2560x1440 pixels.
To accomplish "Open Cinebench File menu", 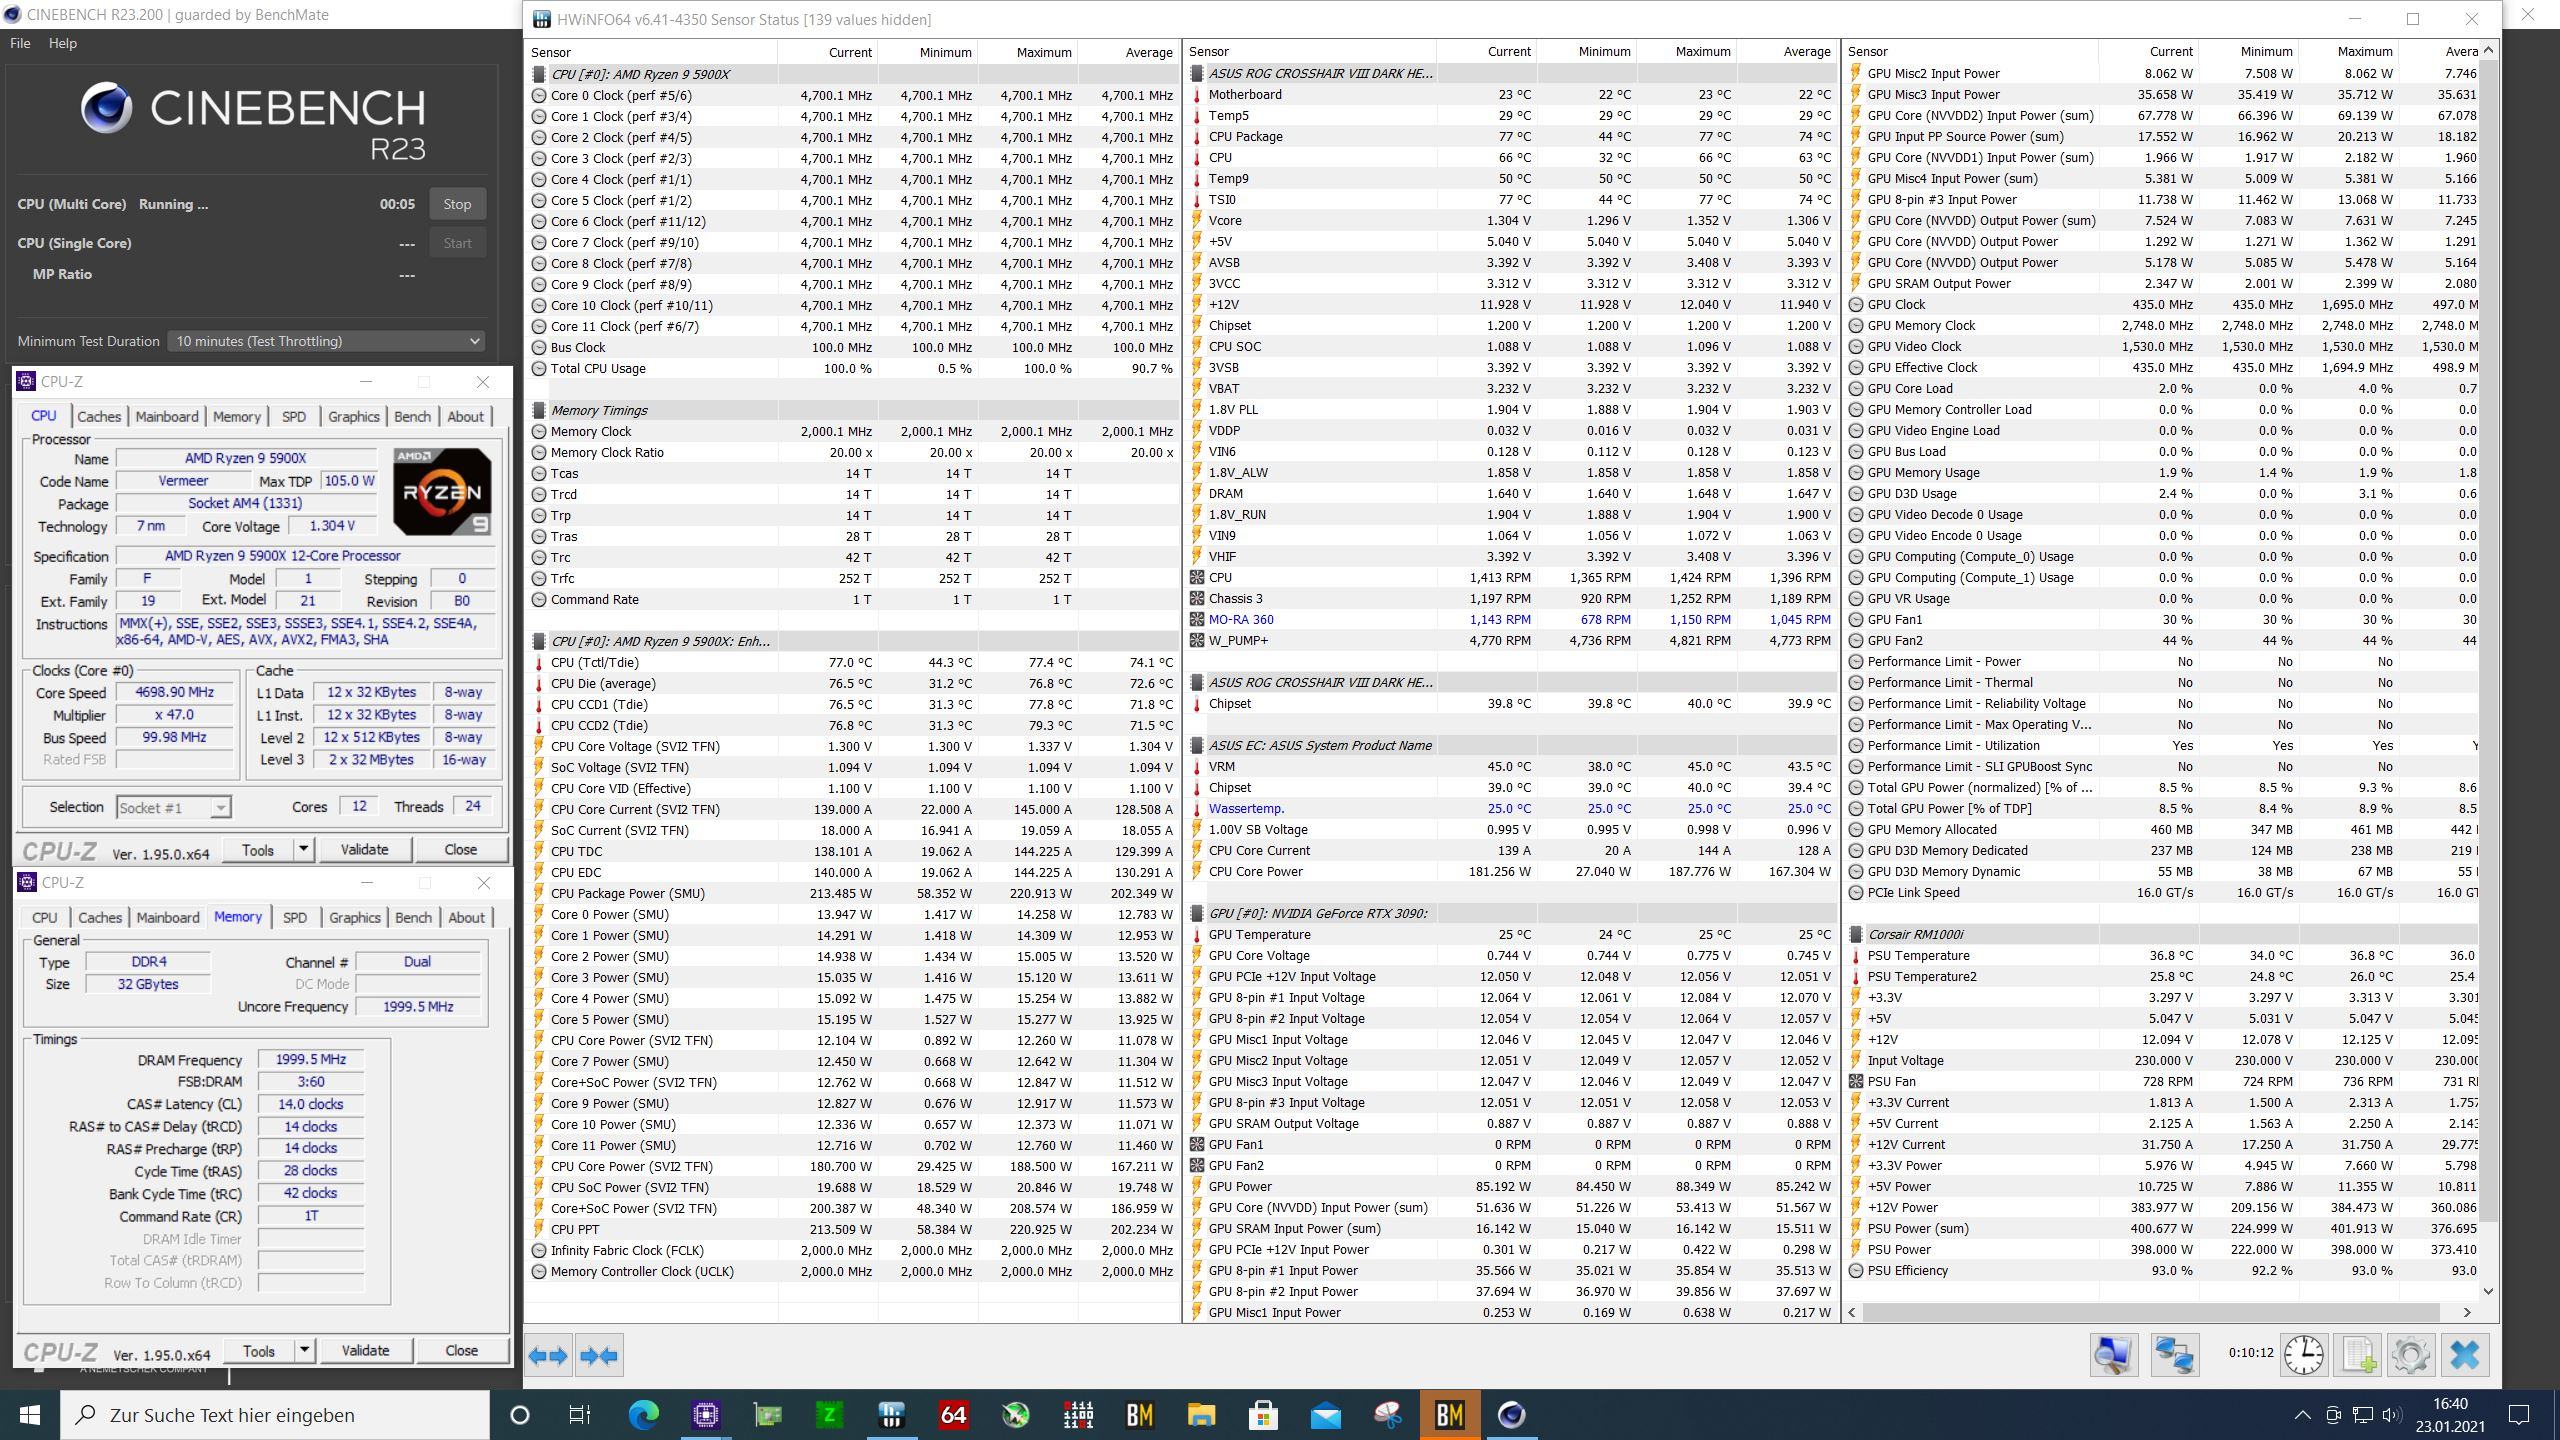I will click(x=20, y=43).
